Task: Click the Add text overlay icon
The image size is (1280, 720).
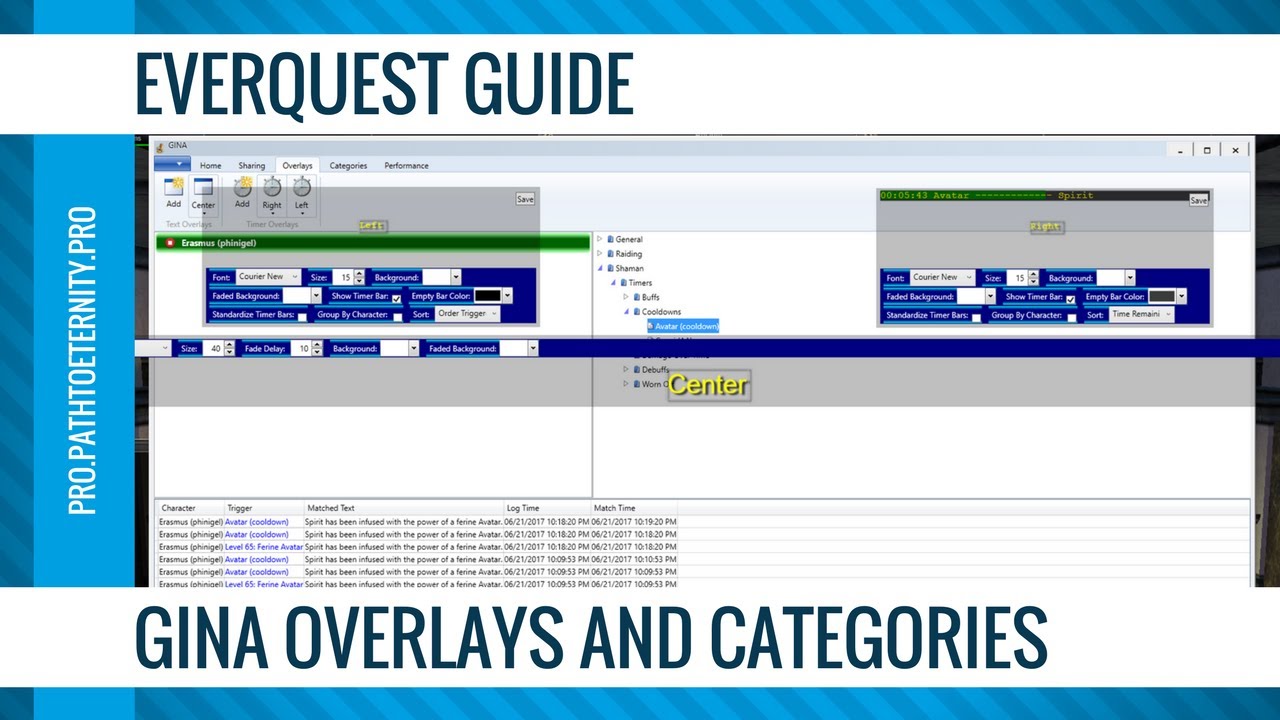Action: [174, 186]
